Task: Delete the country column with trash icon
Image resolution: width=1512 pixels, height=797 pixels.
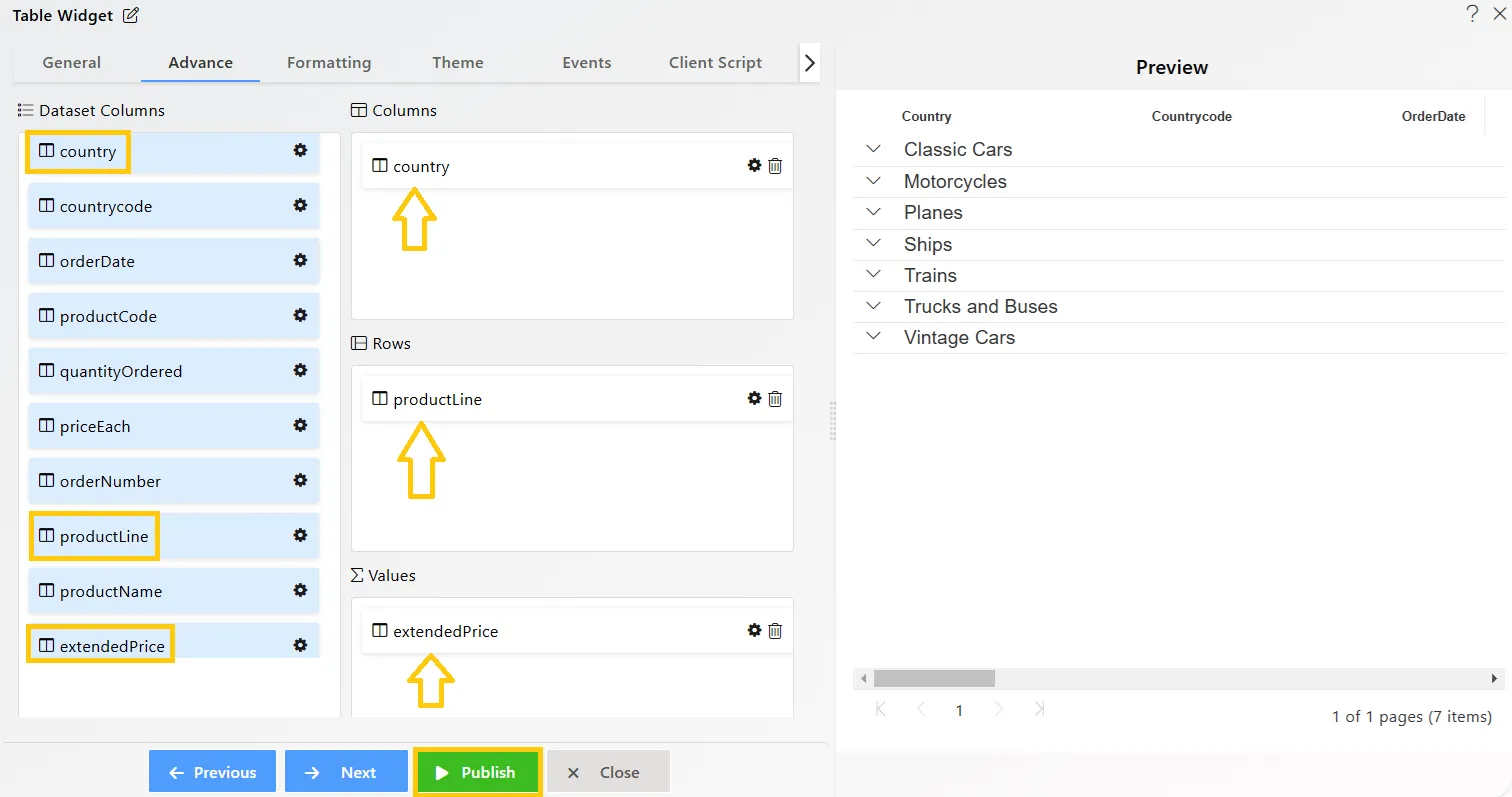Action: 775,166
